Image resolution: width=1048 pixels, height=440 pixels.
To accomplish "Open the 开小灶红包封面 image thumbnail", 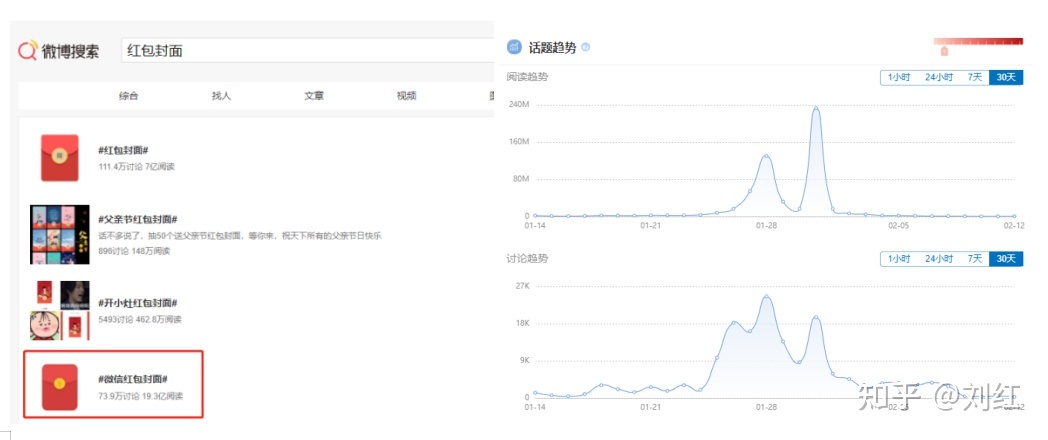I will point(59,310).
